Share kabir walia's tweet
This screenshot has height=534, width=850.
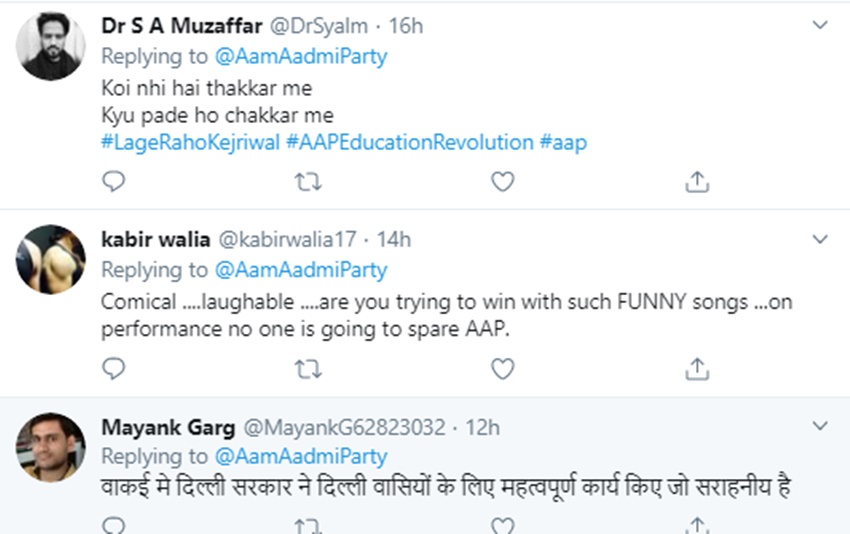tap(697, 369)
